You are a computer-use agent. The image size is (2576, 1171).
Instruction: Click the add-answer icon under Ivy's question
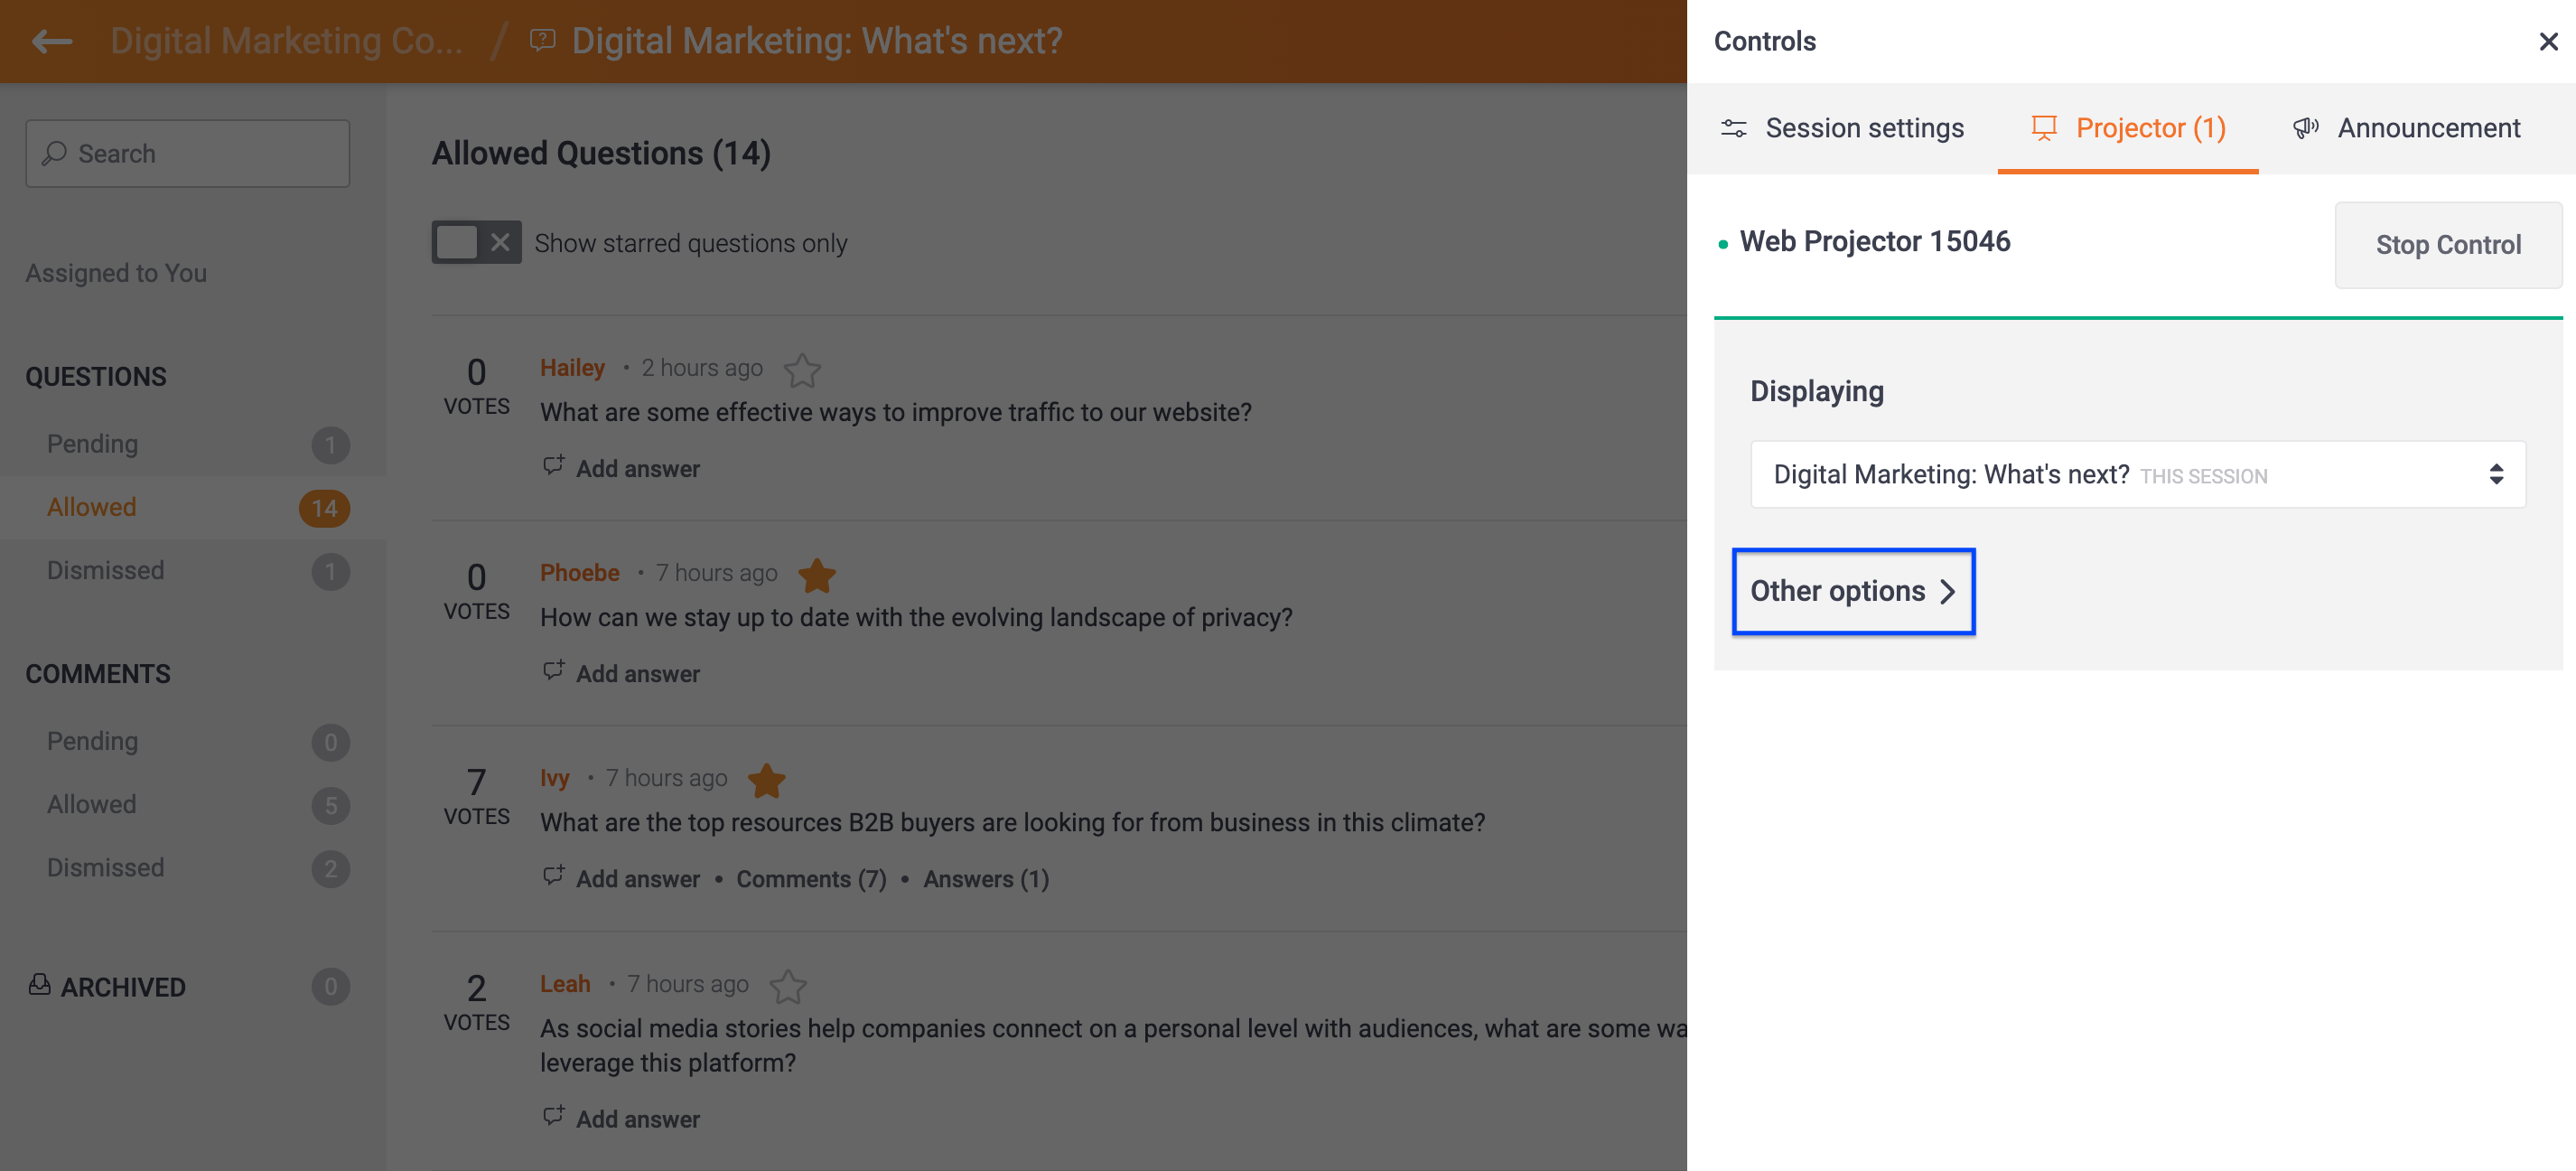click(x=554, y=876)
